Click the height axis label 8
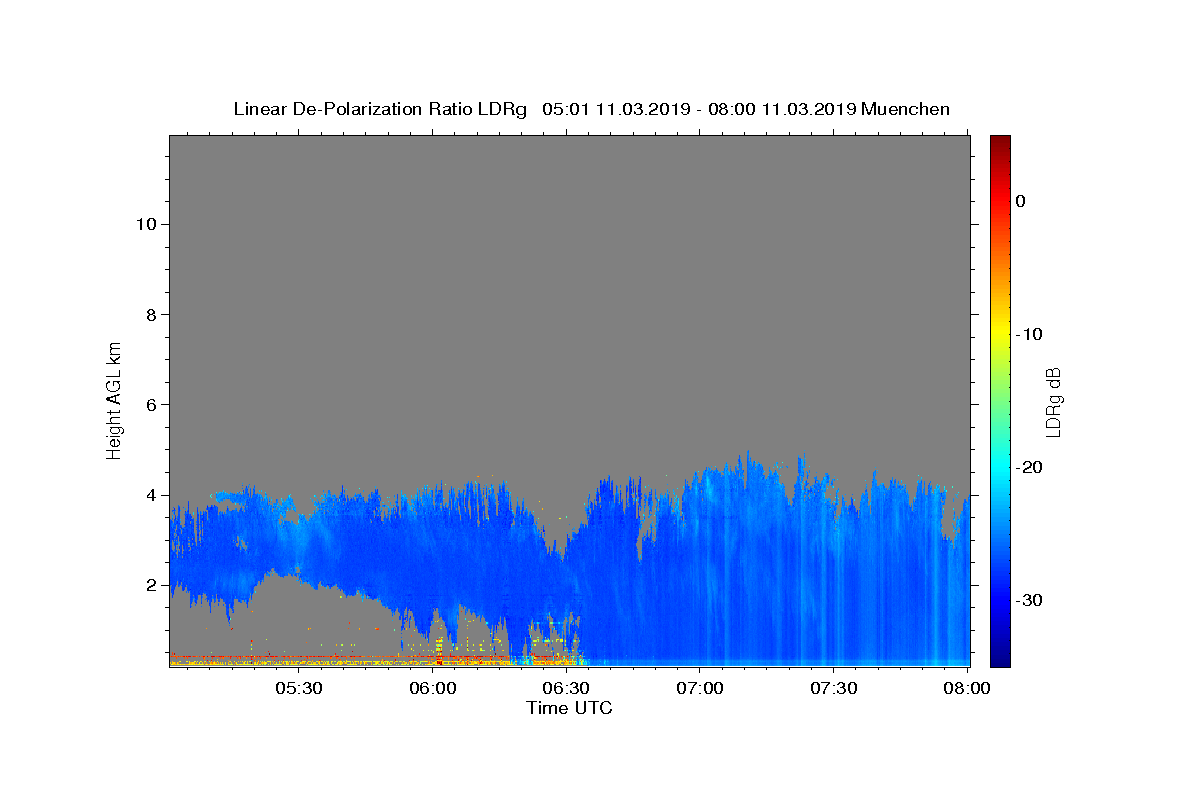Viewport: 1200px width, 800px height. point(150,314)
